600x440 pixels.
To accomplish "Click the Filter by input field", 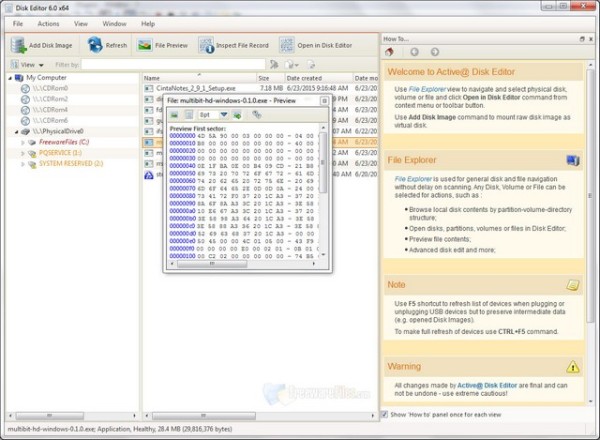I will 173,64.
